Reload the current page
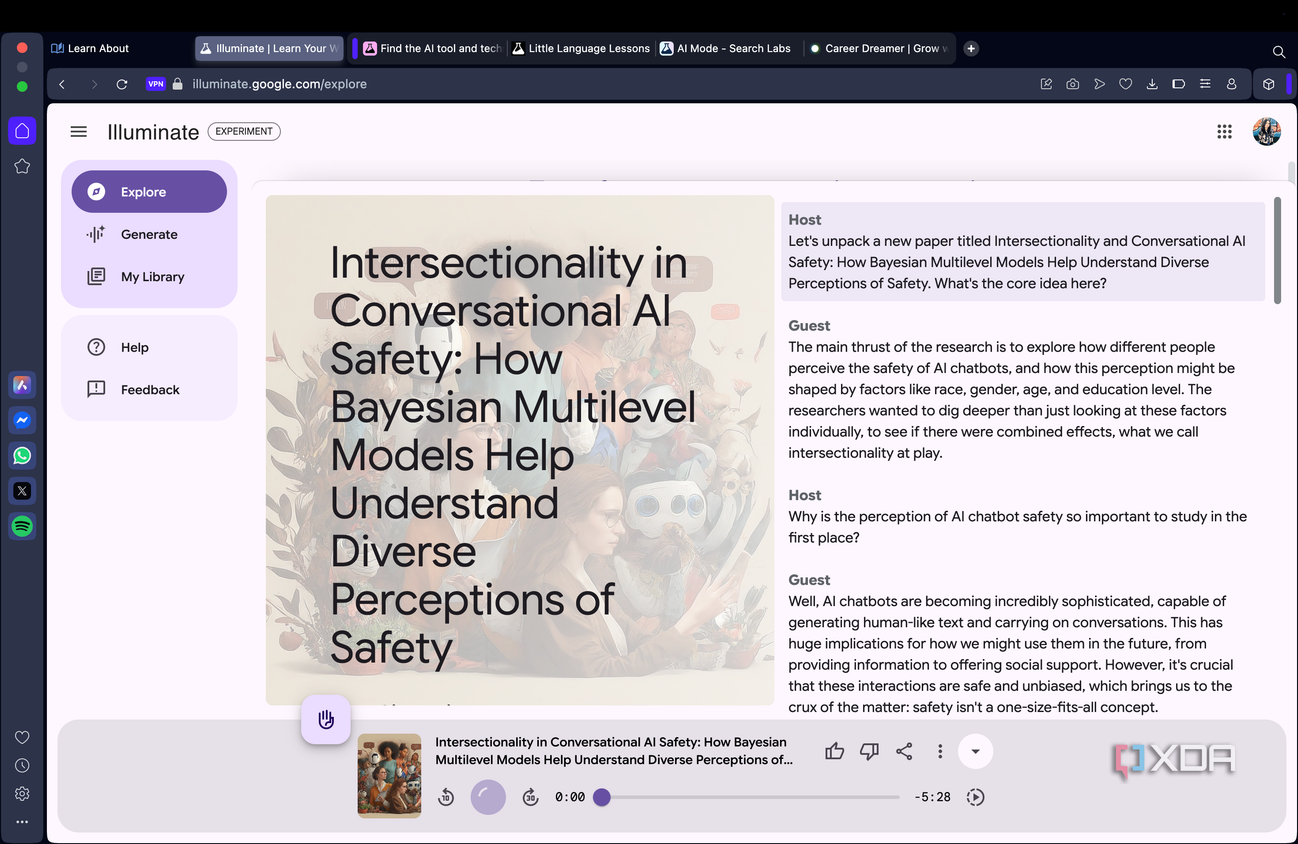 [x=122, y=84]
